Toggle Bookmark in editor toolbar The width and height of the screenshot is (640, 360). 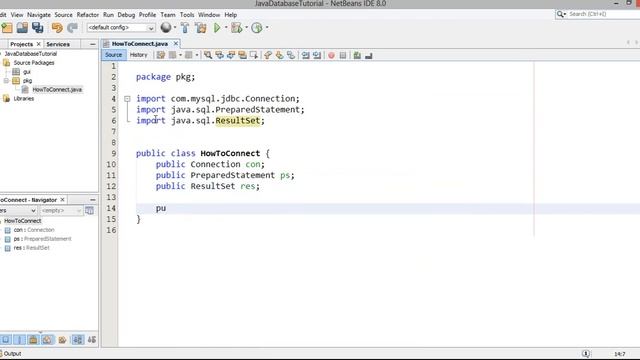coord(291,55)
